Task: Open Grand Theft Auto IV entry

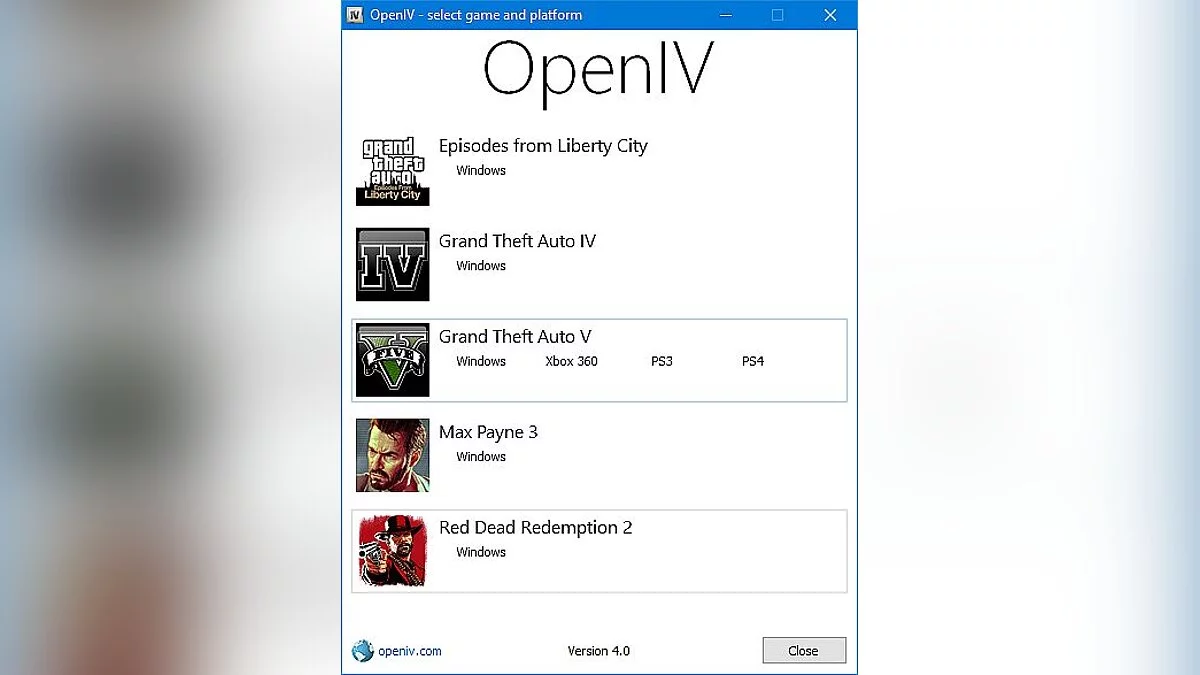Action: (x=517, y=241)
